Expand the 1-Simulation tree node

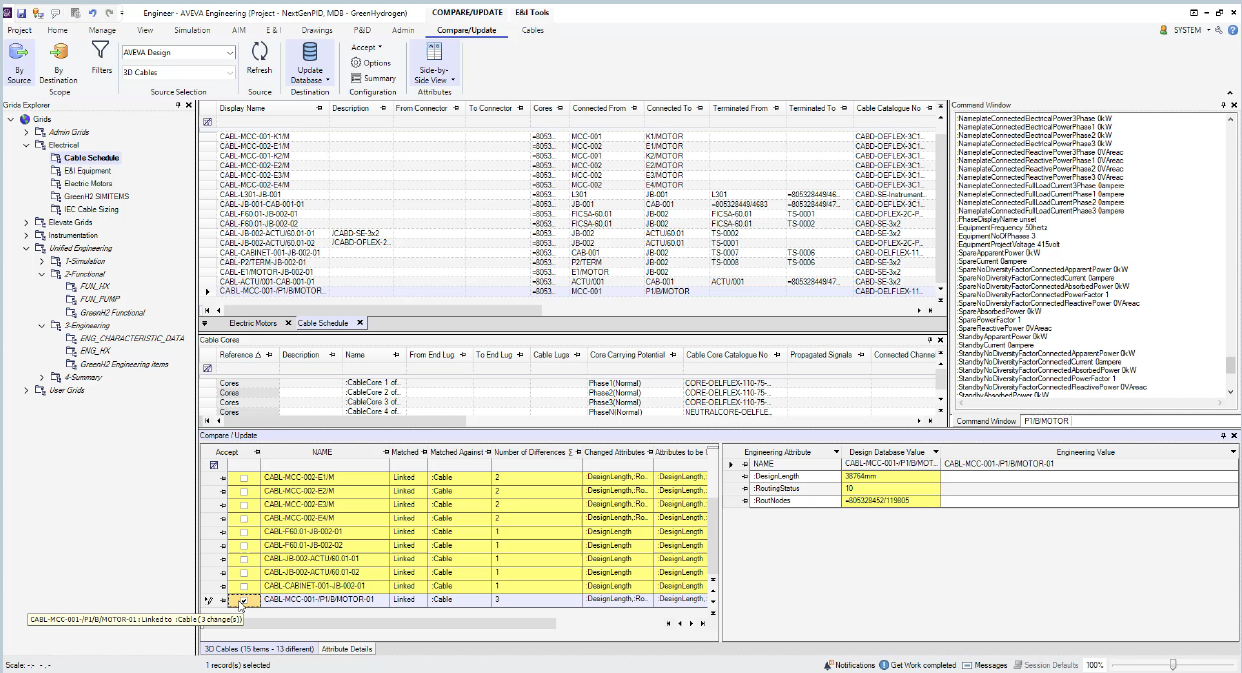[42, 261]
